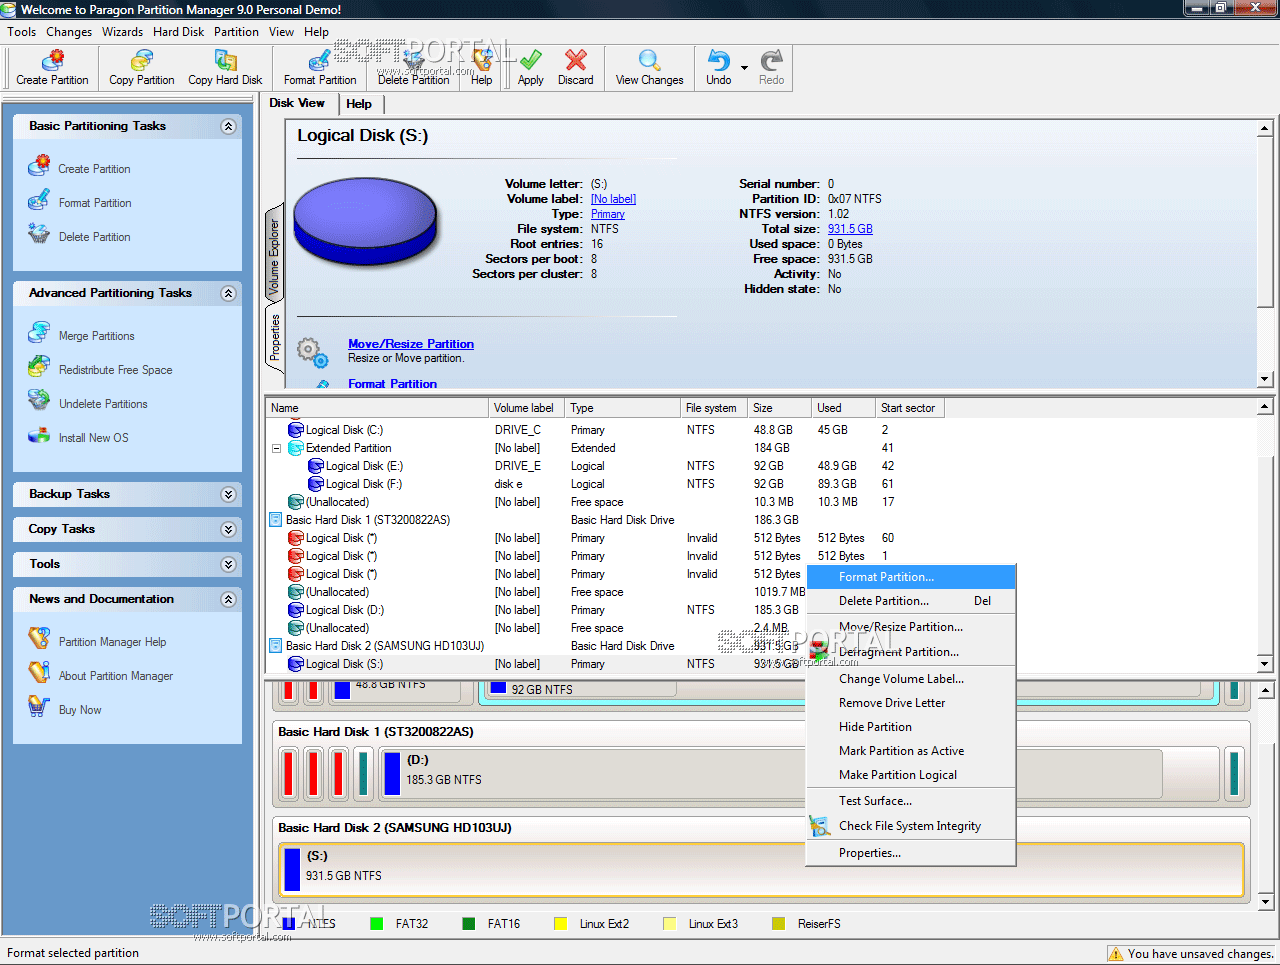The height and width of the screenshot is (965, 1280).
Task: Click Buy Now in the sidebar
Action: point(80,710)
